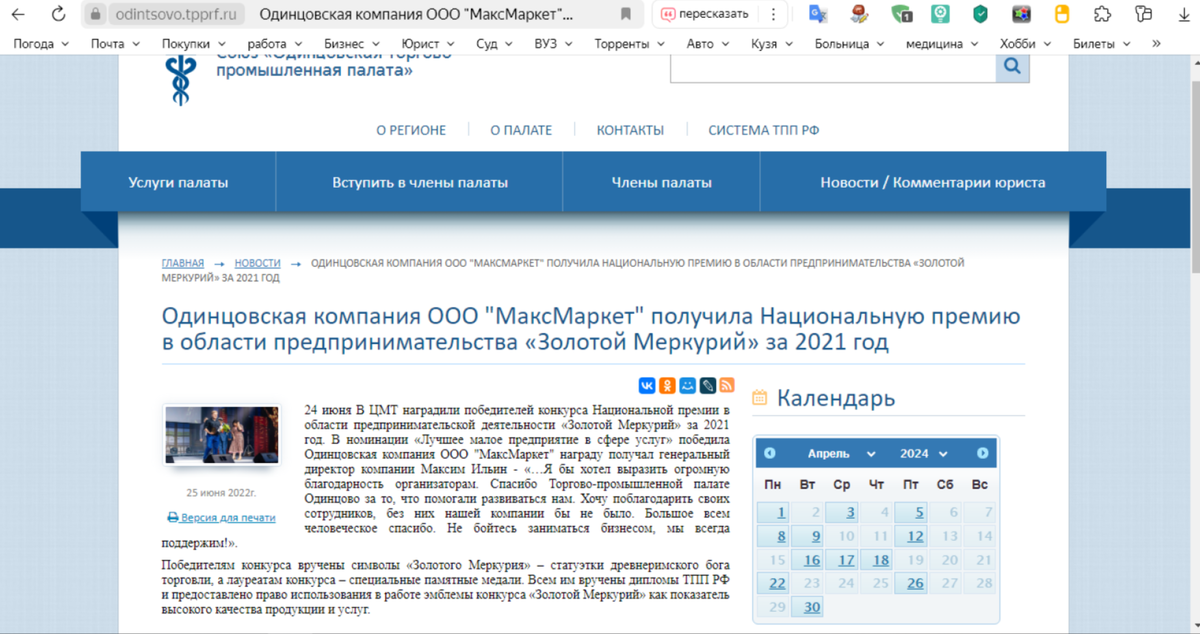Share the article via the Moi Mir icon
The image size is (1200, 634).
[687, 385]
